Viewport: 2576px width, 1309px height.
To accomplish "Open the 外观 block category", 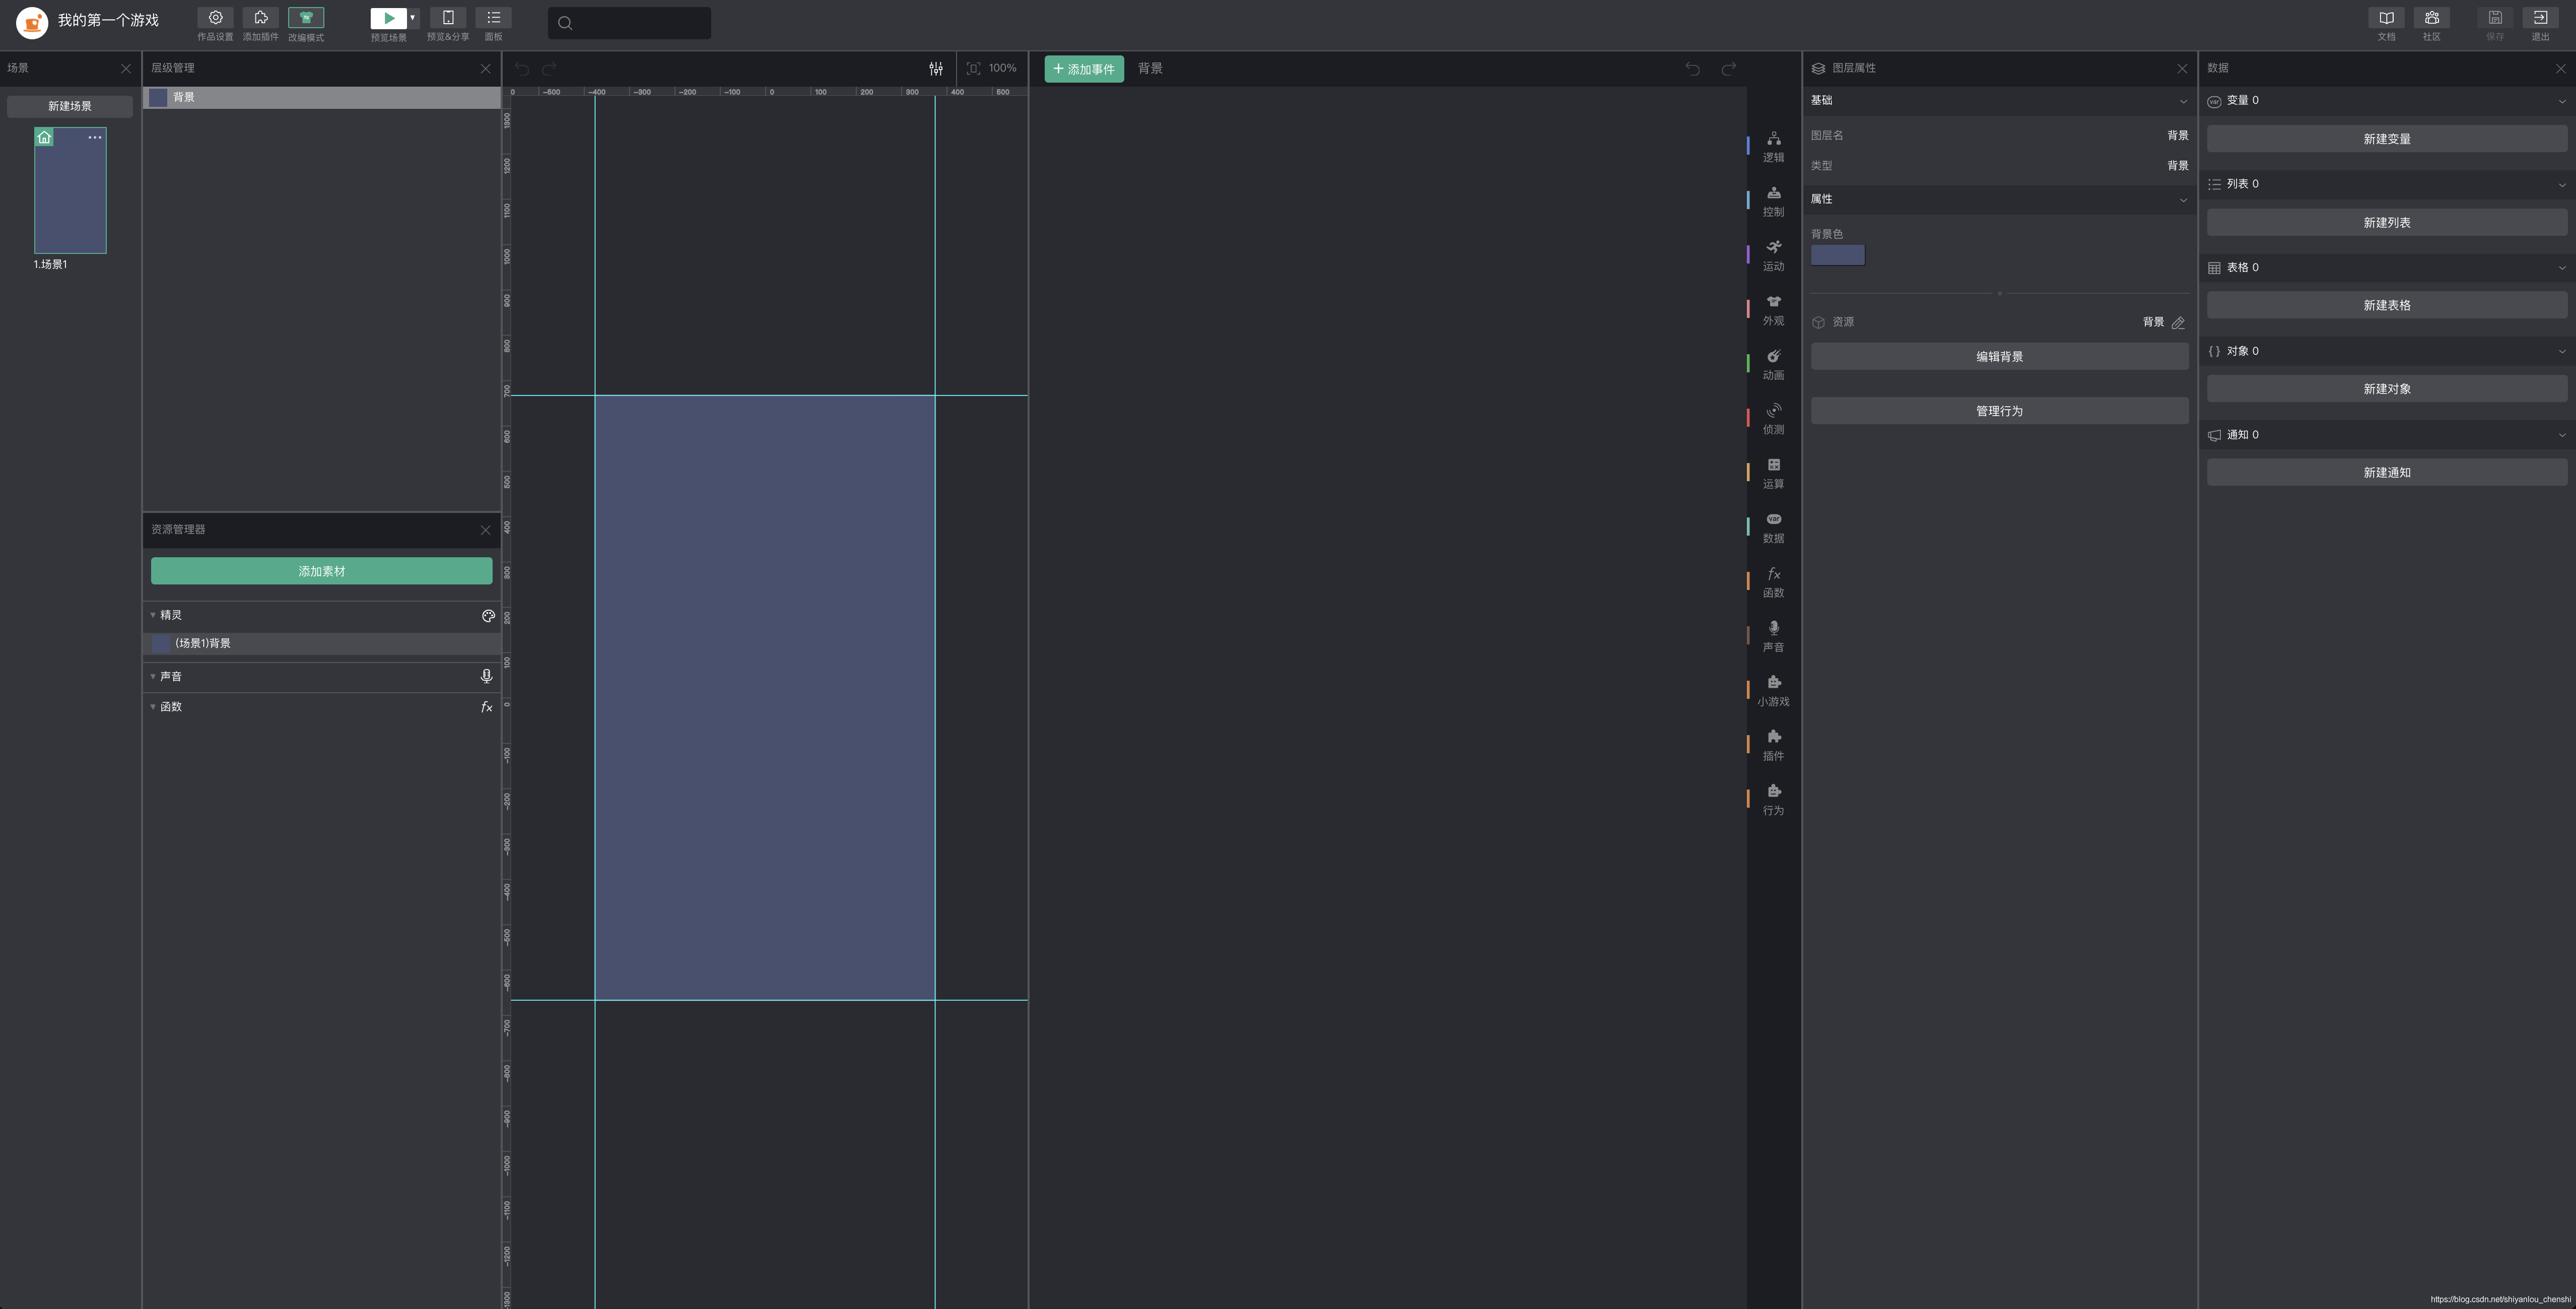I will tap(1773, 310).
